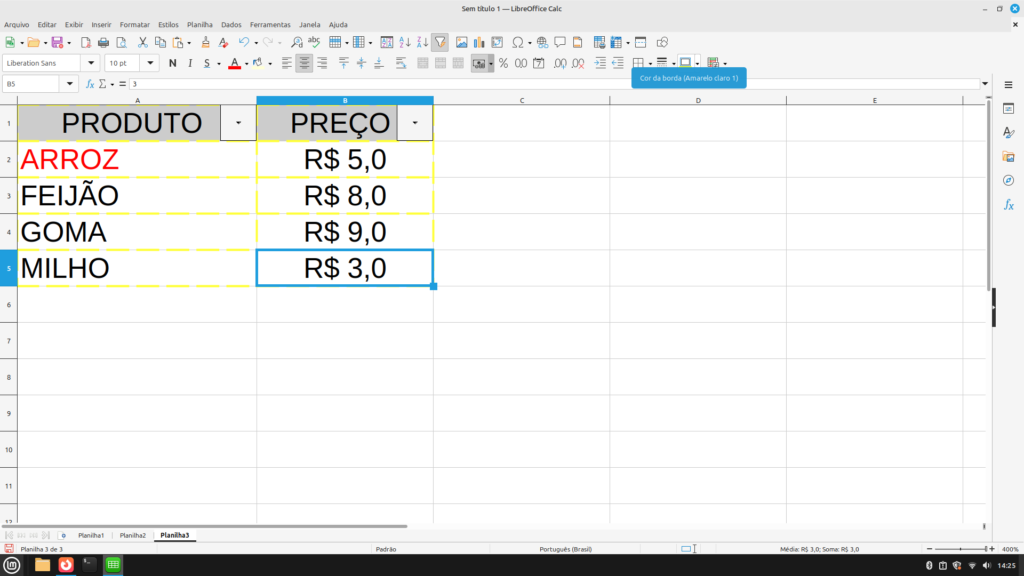This screenshot has width=1024, height=576.
Task: Open the PRODUTO column filter dropdown
Action: (x=238, y=122)
